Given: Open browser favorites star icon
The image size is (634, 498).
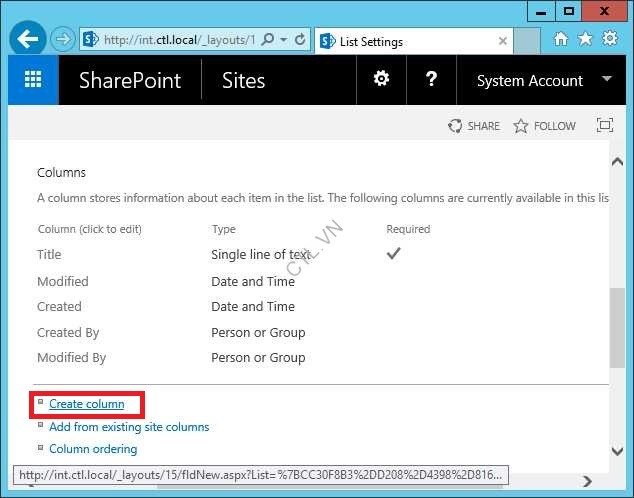Looking at the screenshot, I should [x=585, y=40].
